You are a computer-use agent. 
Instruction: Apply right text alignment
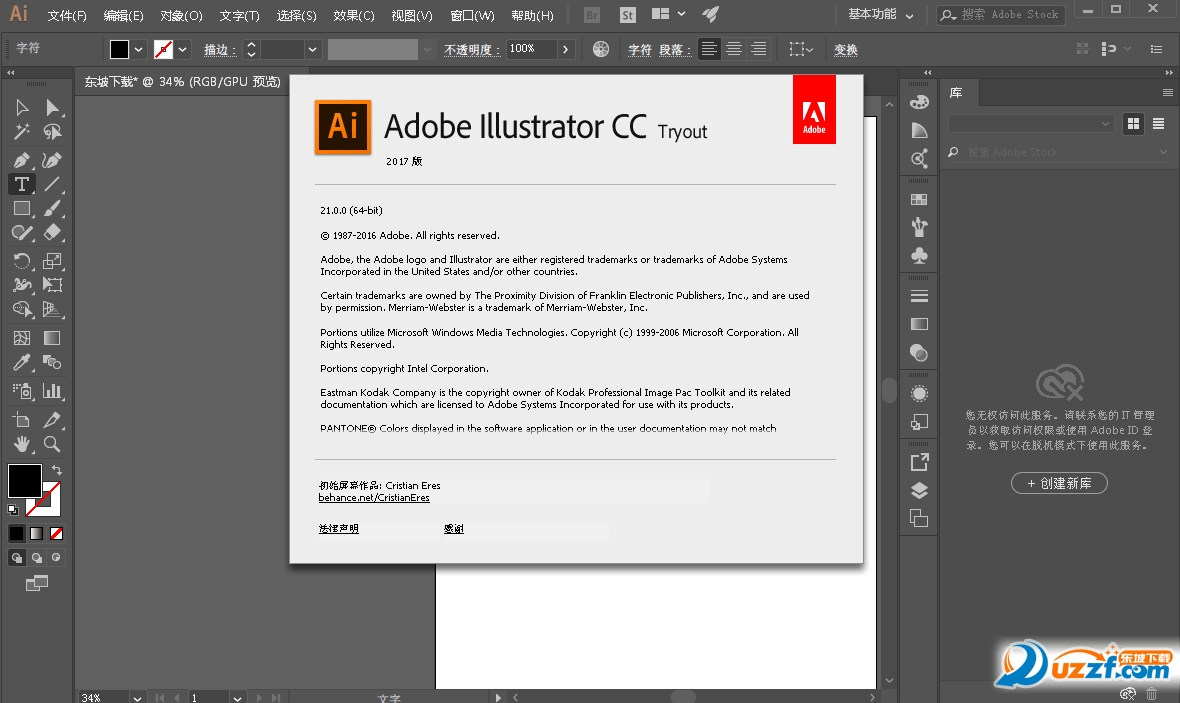coord(757,48)
